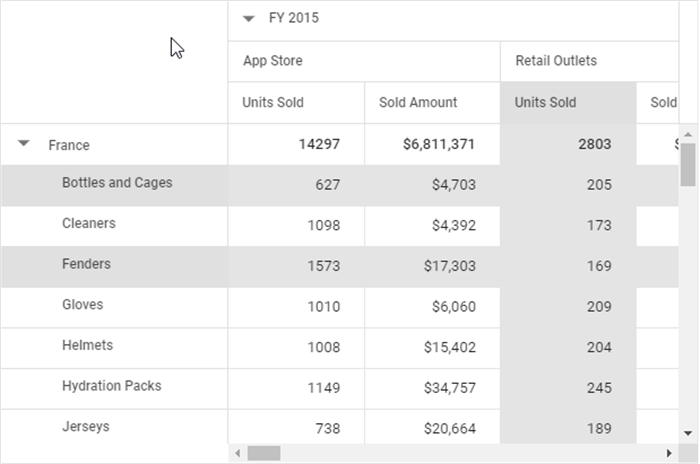Click the horizontal scrollbar right arrow
The image size is (700, 464).
click(669, 454)
